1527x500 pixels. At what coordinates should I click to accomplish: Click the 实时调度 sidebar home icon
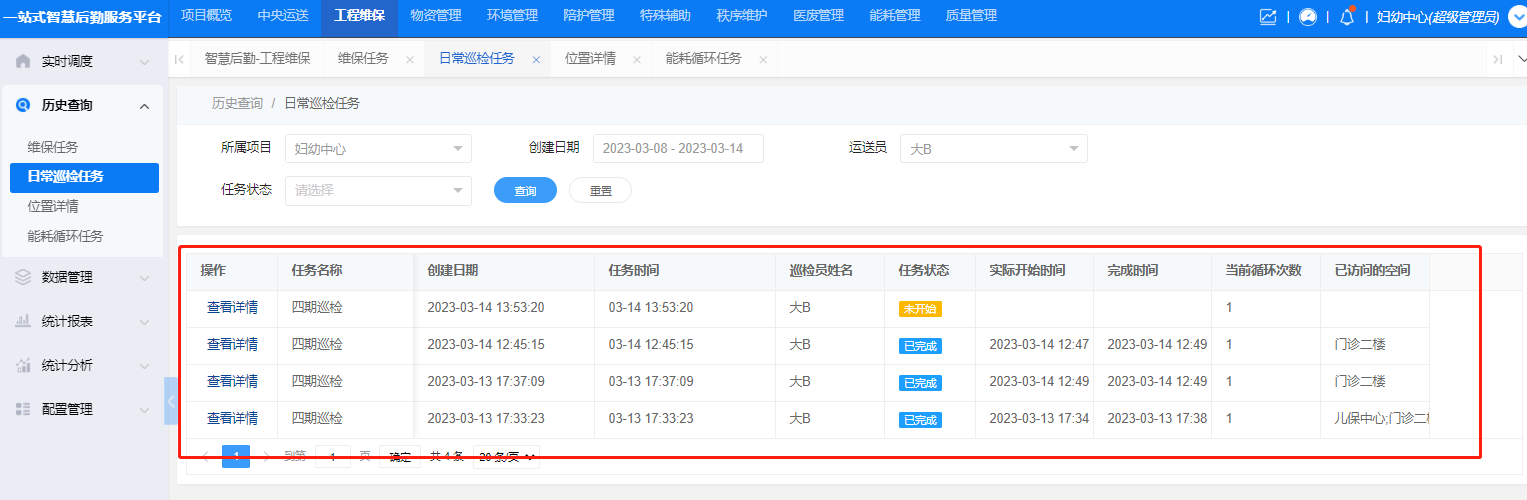pyautogui.click(x=23, y=61)
